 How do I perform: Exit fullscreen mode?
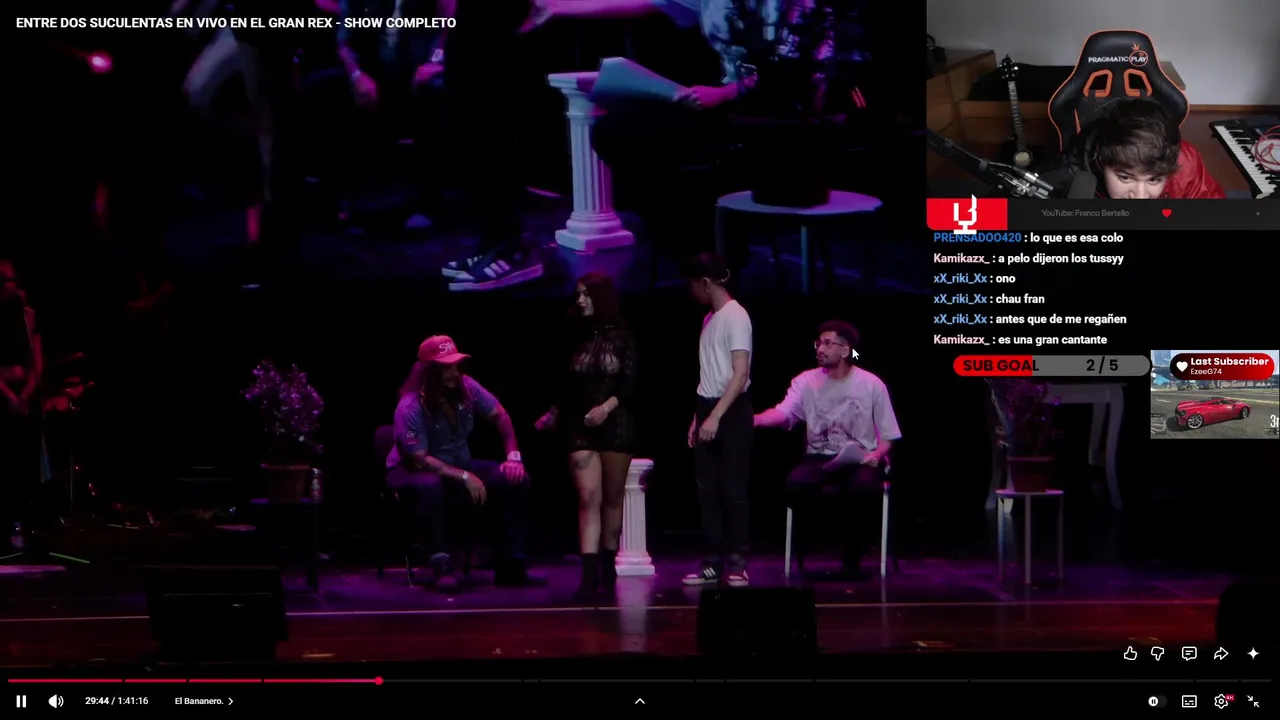click(x=1253, y=701)
